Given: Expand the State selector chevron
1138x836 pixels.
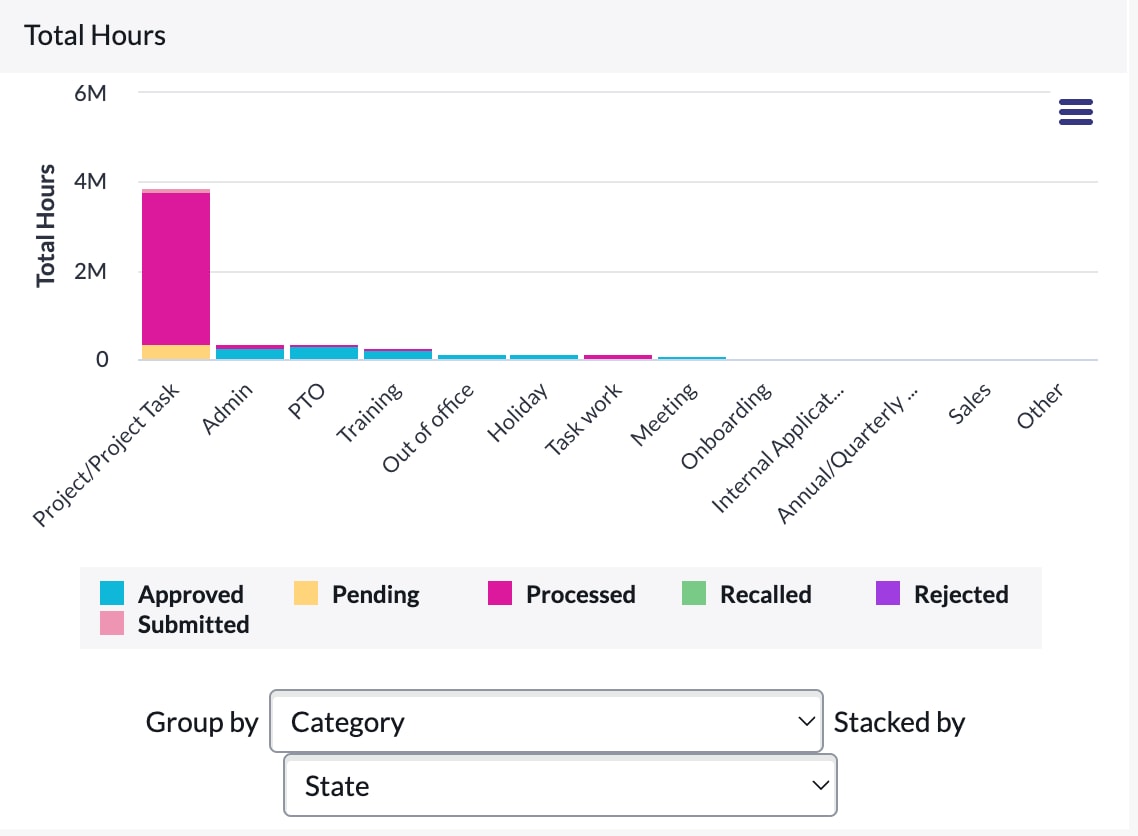Looking at the screenshot, I should tap(818, 786).
